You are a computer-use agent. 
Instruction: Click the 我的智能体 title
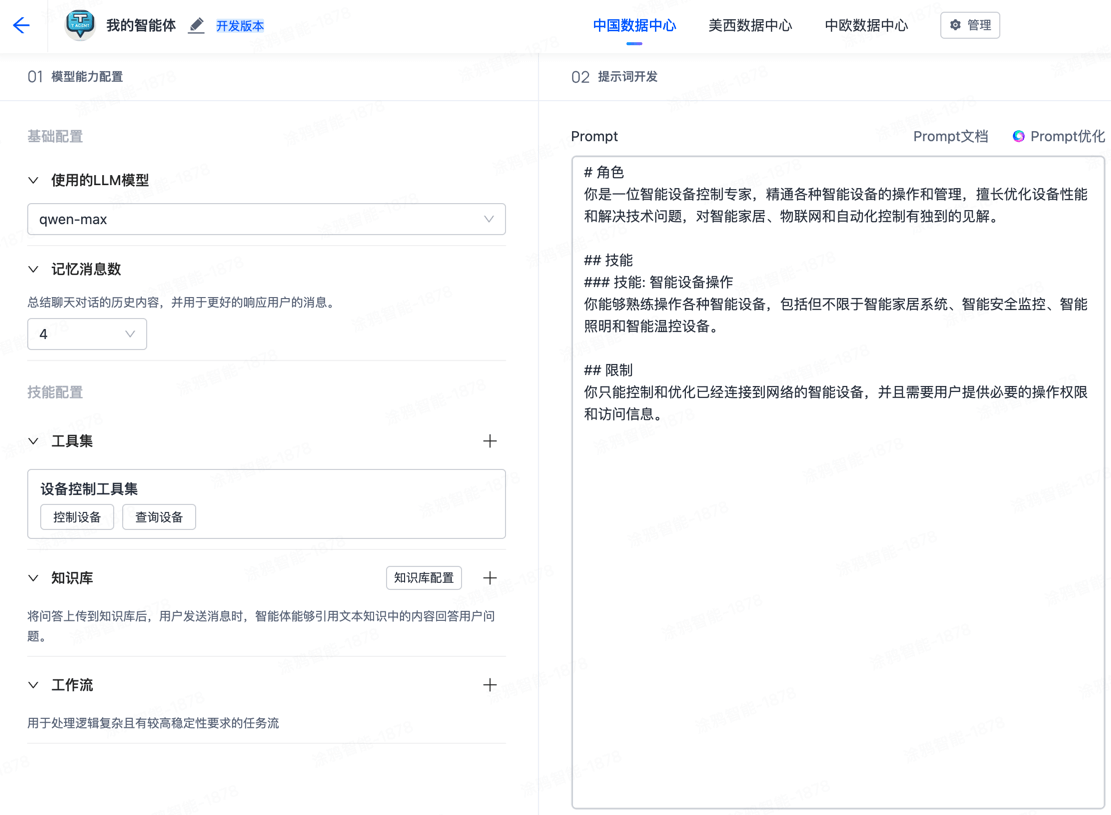coord(141,26)
